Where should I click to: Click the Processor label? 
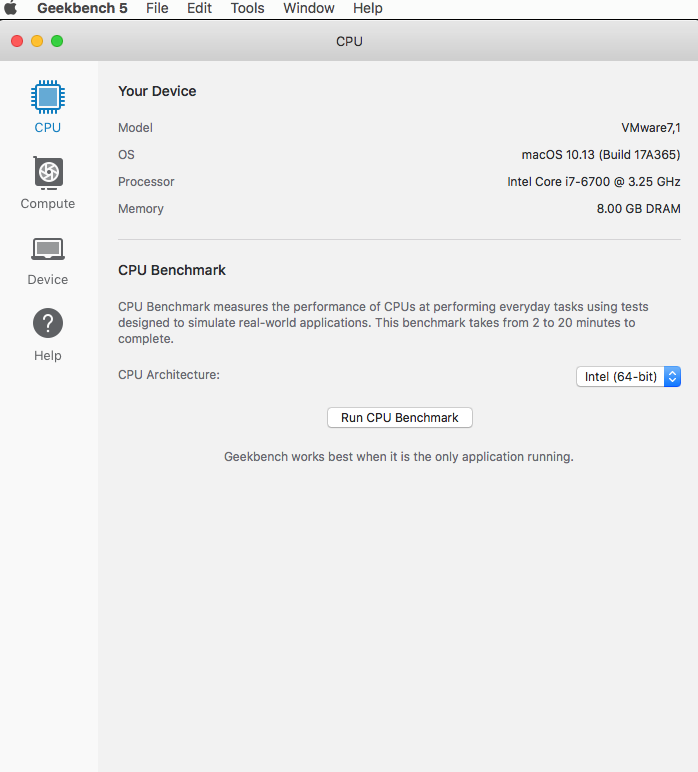tap(146, 182)
